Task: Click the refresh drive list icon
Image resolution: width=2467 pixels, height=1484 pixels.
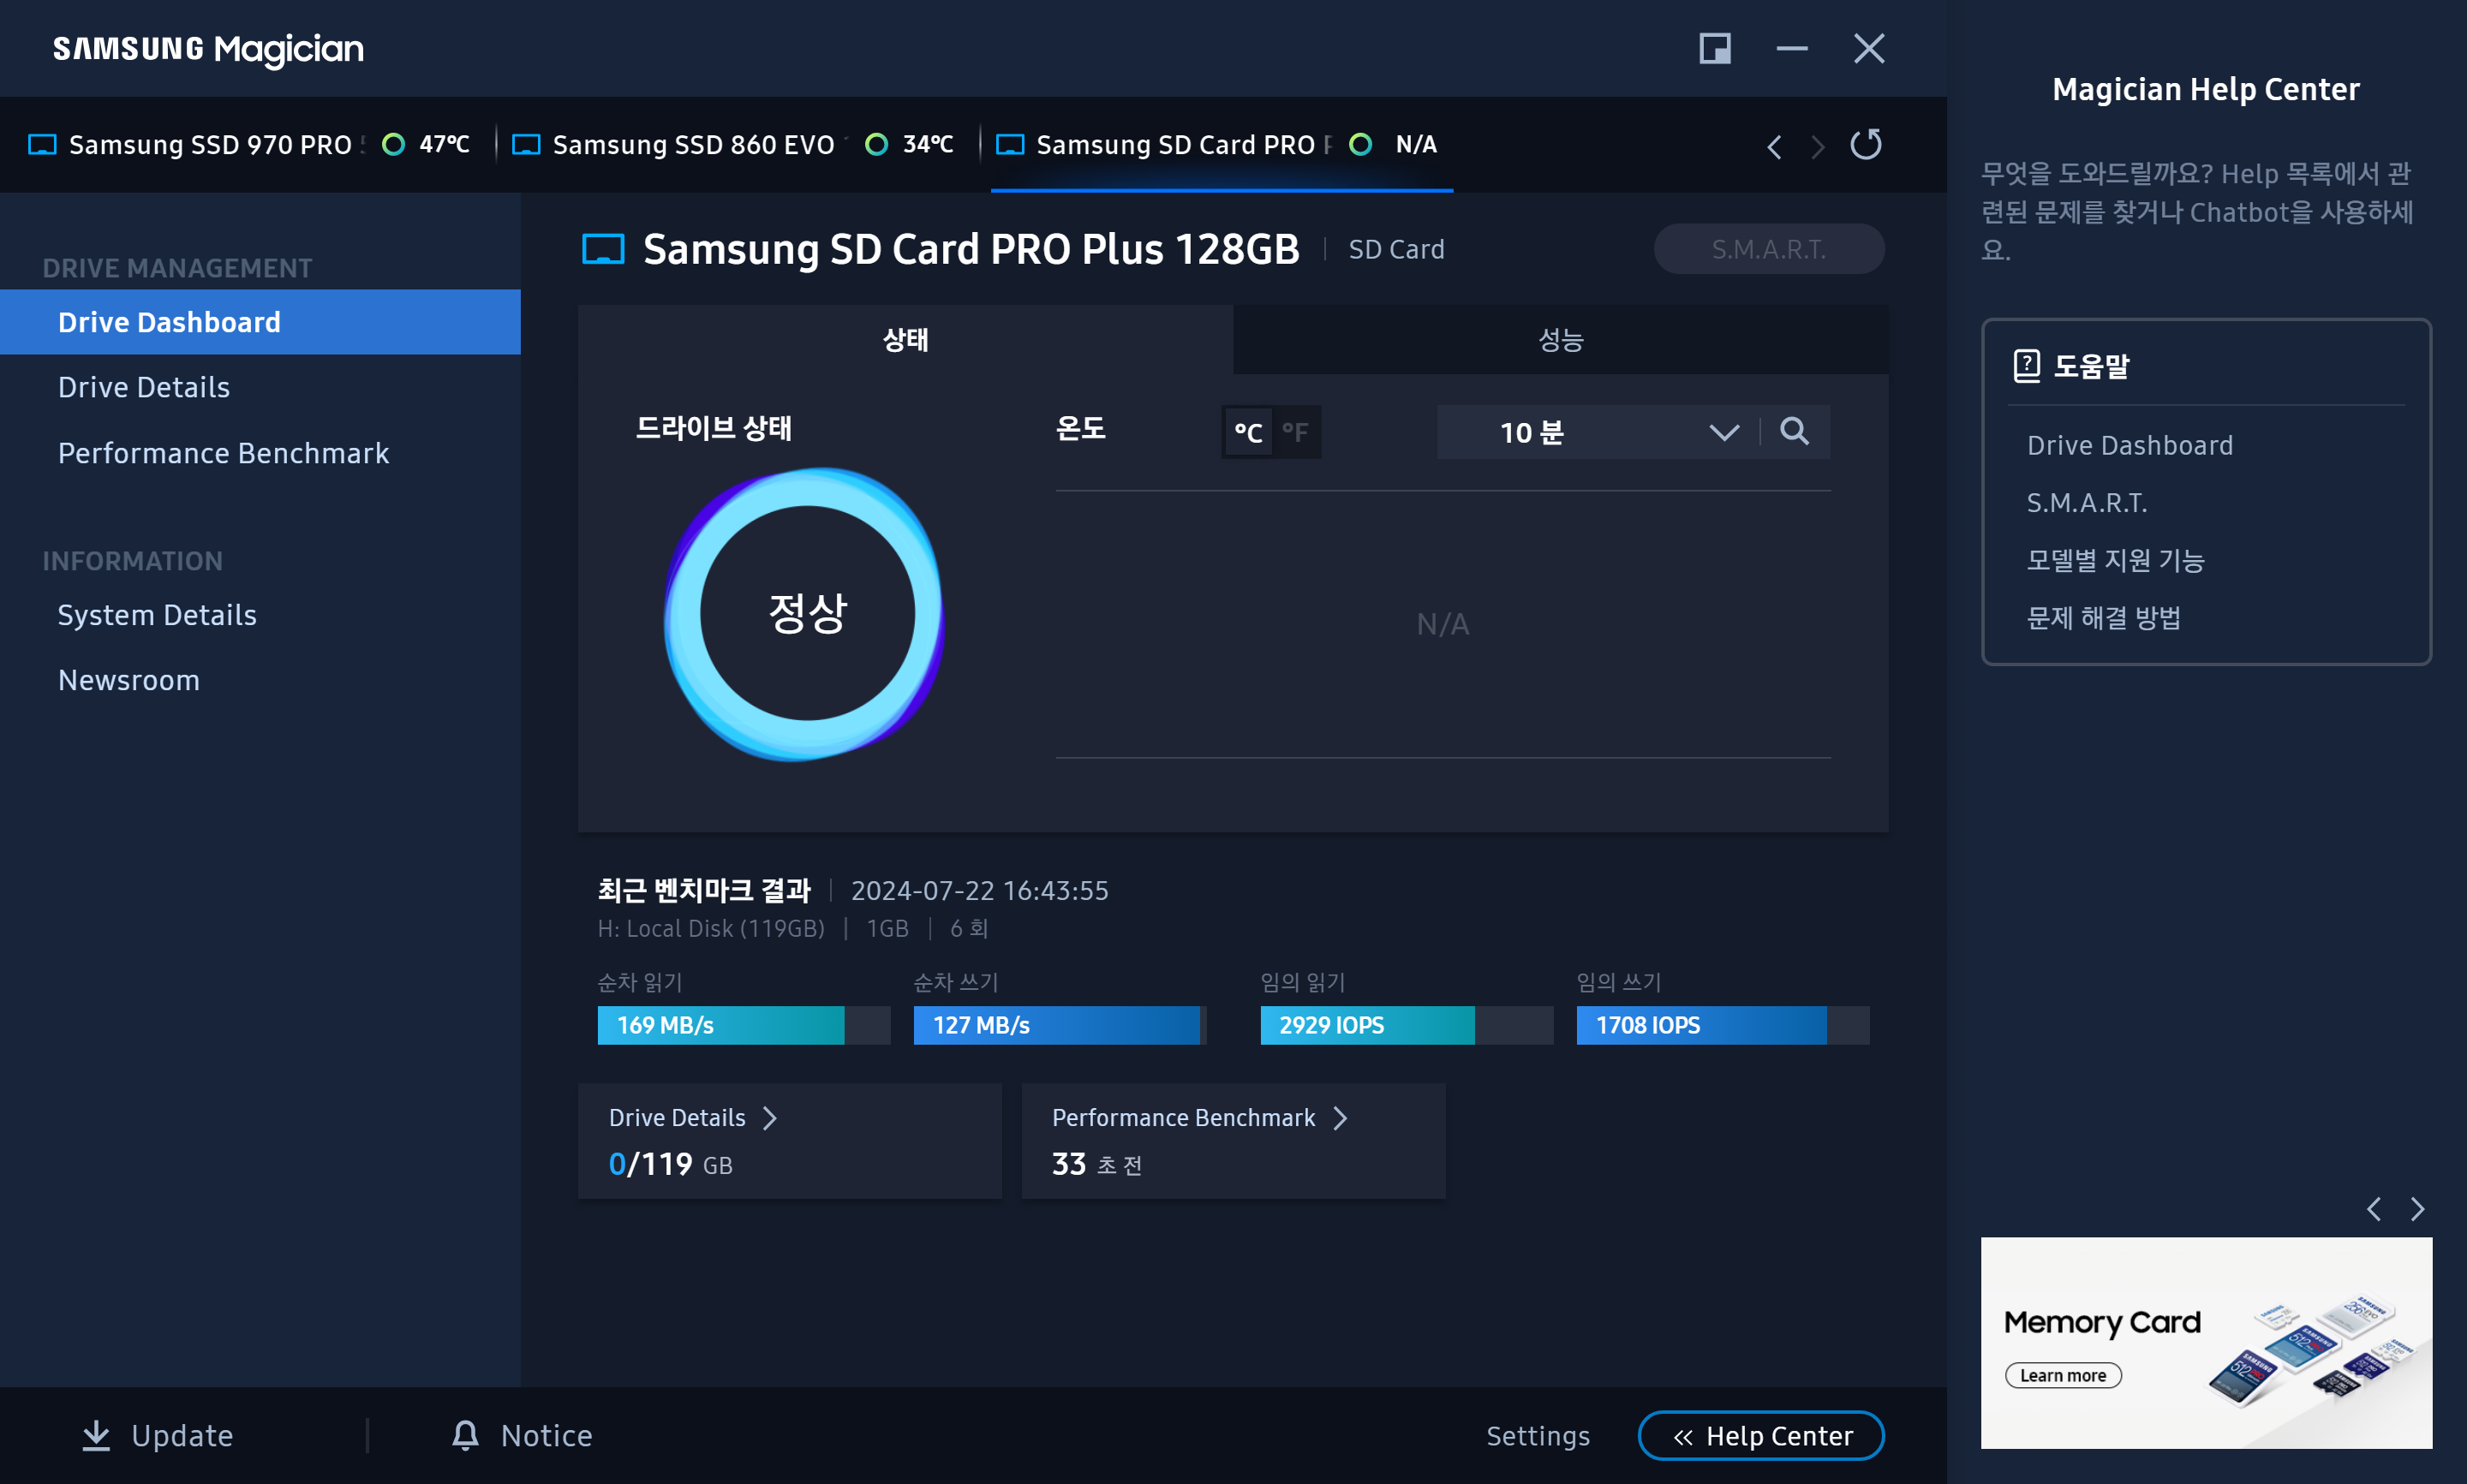Action: [x=1865, y=145]
